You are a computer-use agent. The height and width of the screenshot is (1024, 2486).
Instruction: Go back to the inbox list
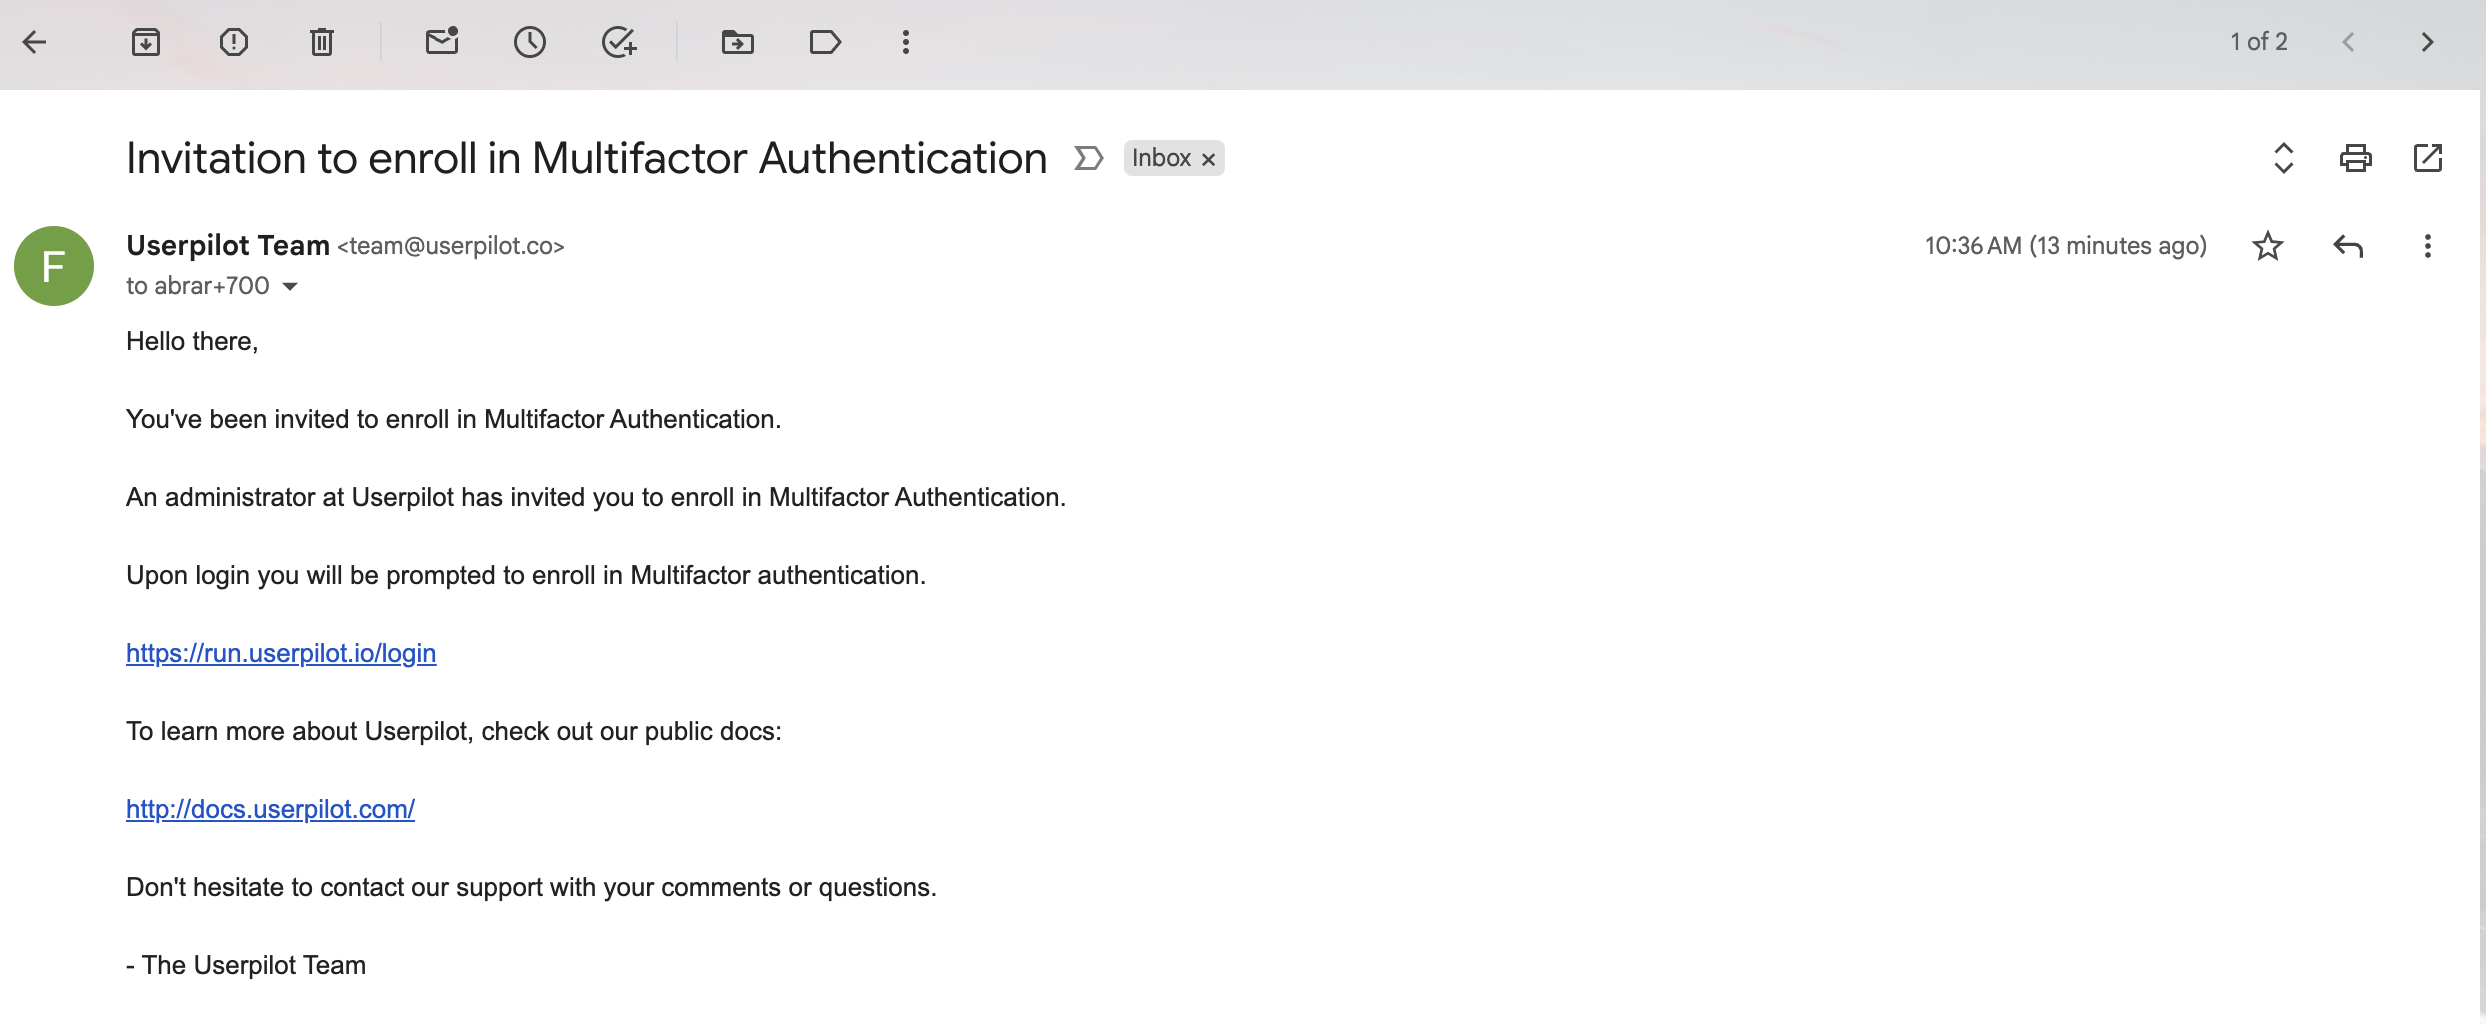point(35,42)
